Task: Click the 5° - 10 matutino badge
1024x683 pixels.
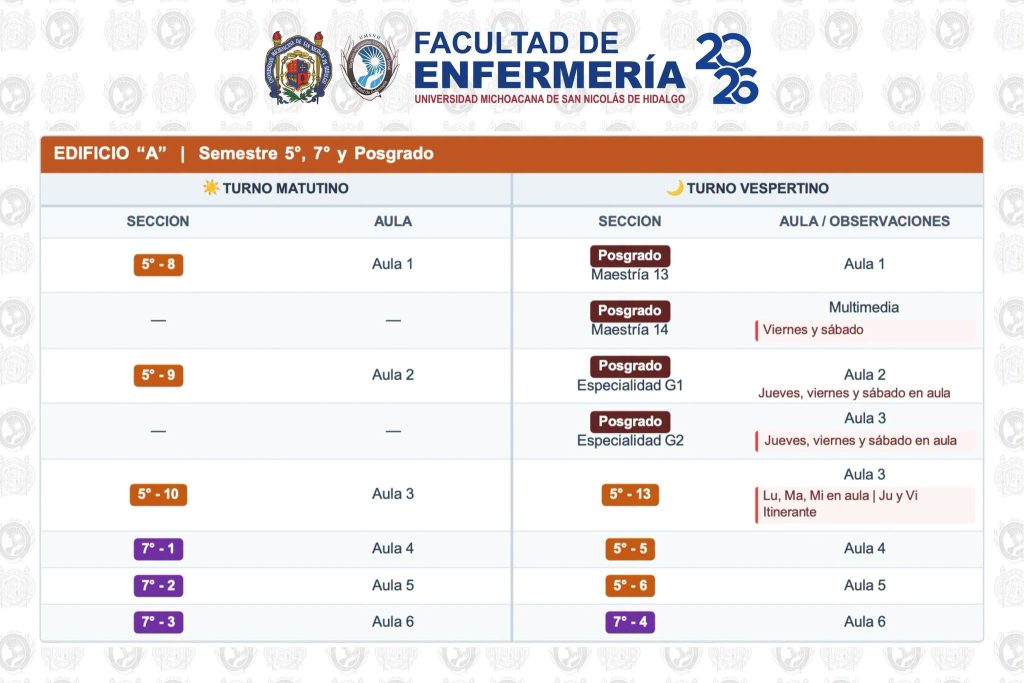Action: tap(158, 494)
